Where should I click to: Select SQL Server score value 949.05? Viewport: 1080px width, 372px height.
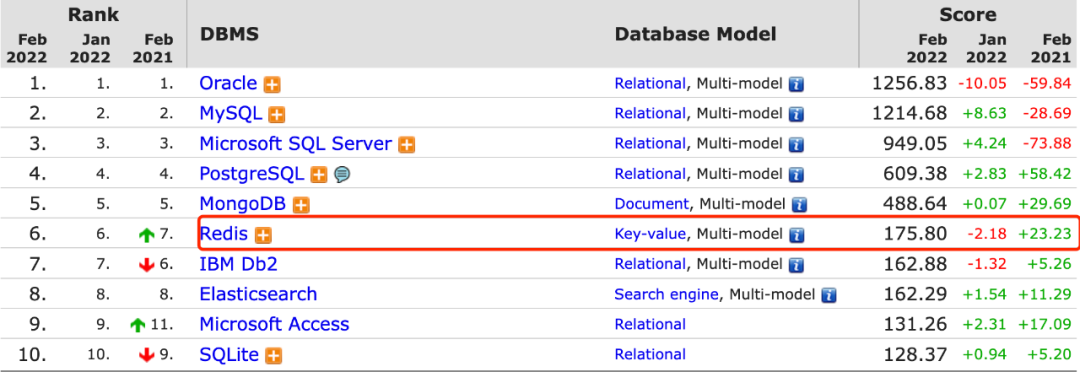coord(916,144)
